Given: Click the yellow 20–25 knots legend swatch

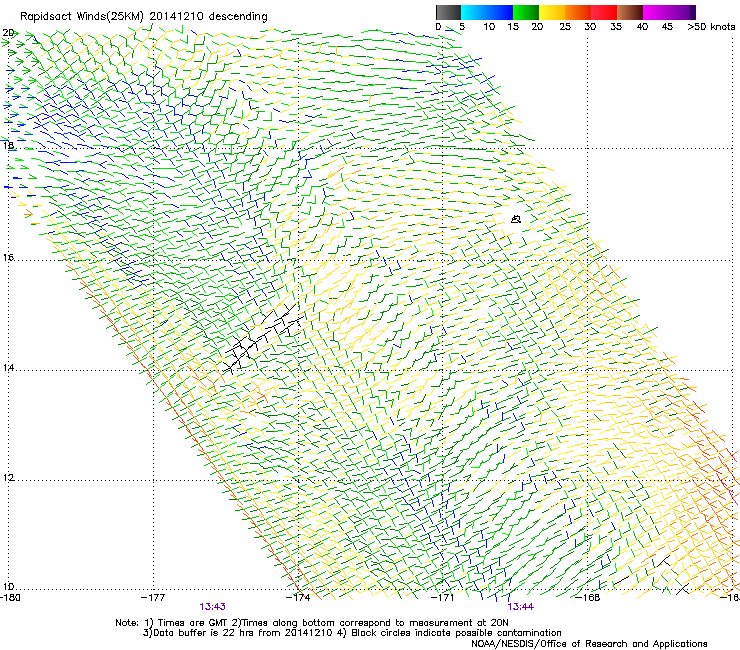Looking at the screenshot, I should 552,12.
